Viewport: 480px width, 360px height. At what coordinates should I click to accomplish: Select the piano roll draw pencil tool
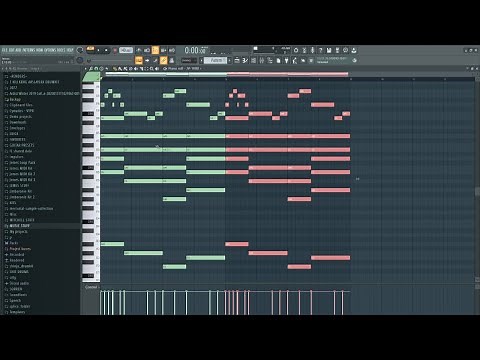tap(115, 68)
